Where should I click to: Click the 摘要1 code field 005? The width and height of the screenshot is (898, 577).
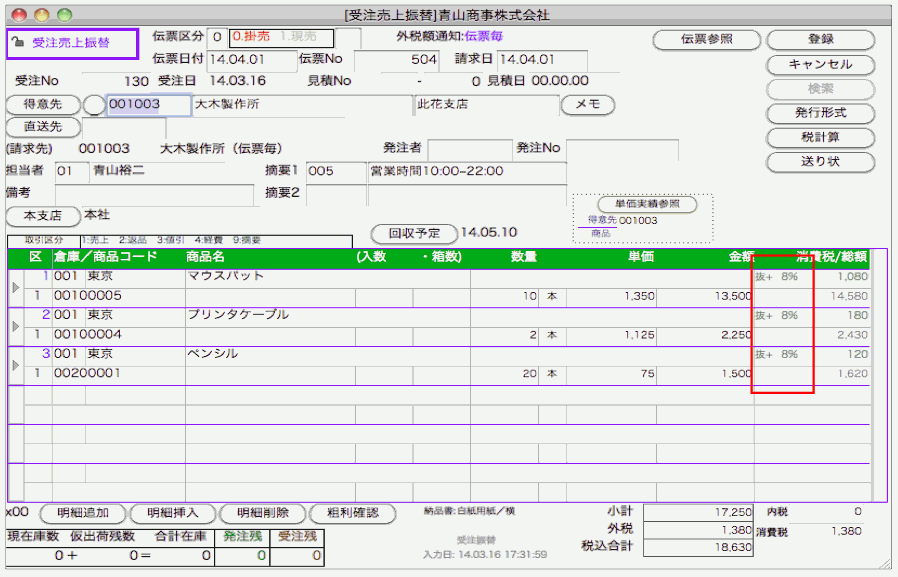pyautogui.click(x=336, y=171)
